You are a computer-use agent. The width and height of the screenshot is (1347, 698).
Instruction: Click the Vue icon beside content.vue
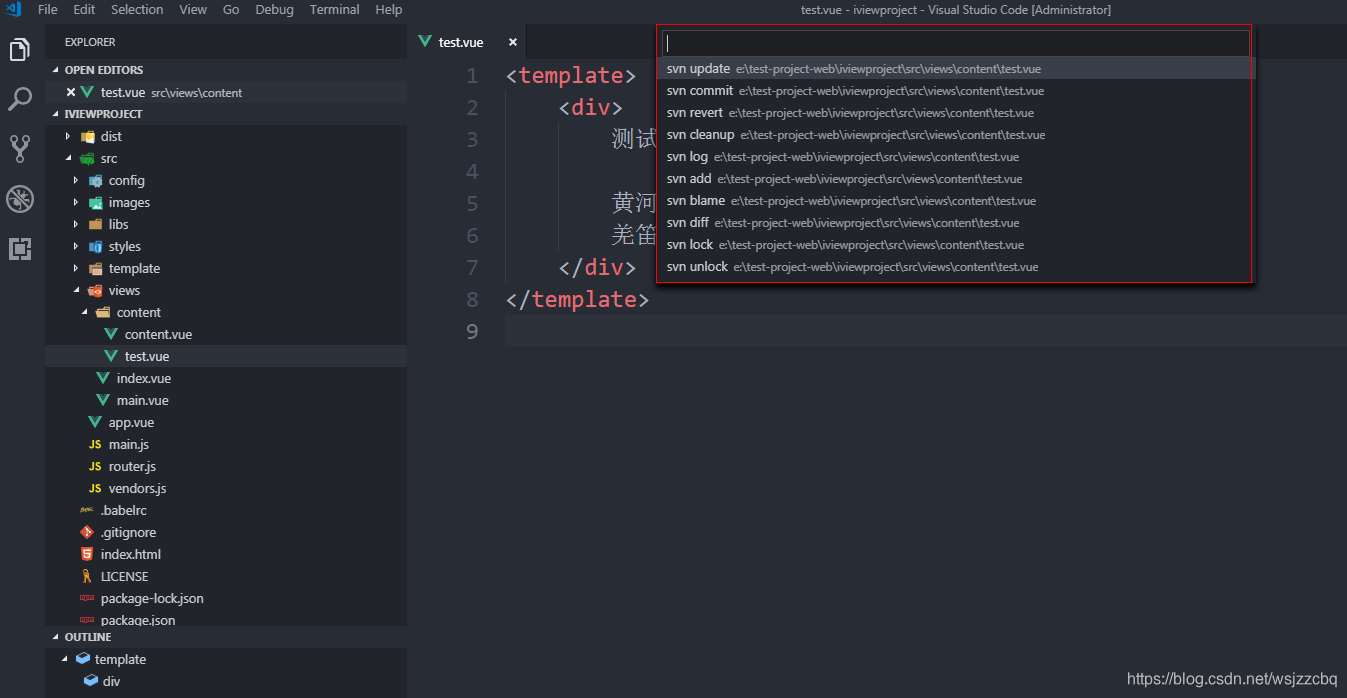click(112, 334)
